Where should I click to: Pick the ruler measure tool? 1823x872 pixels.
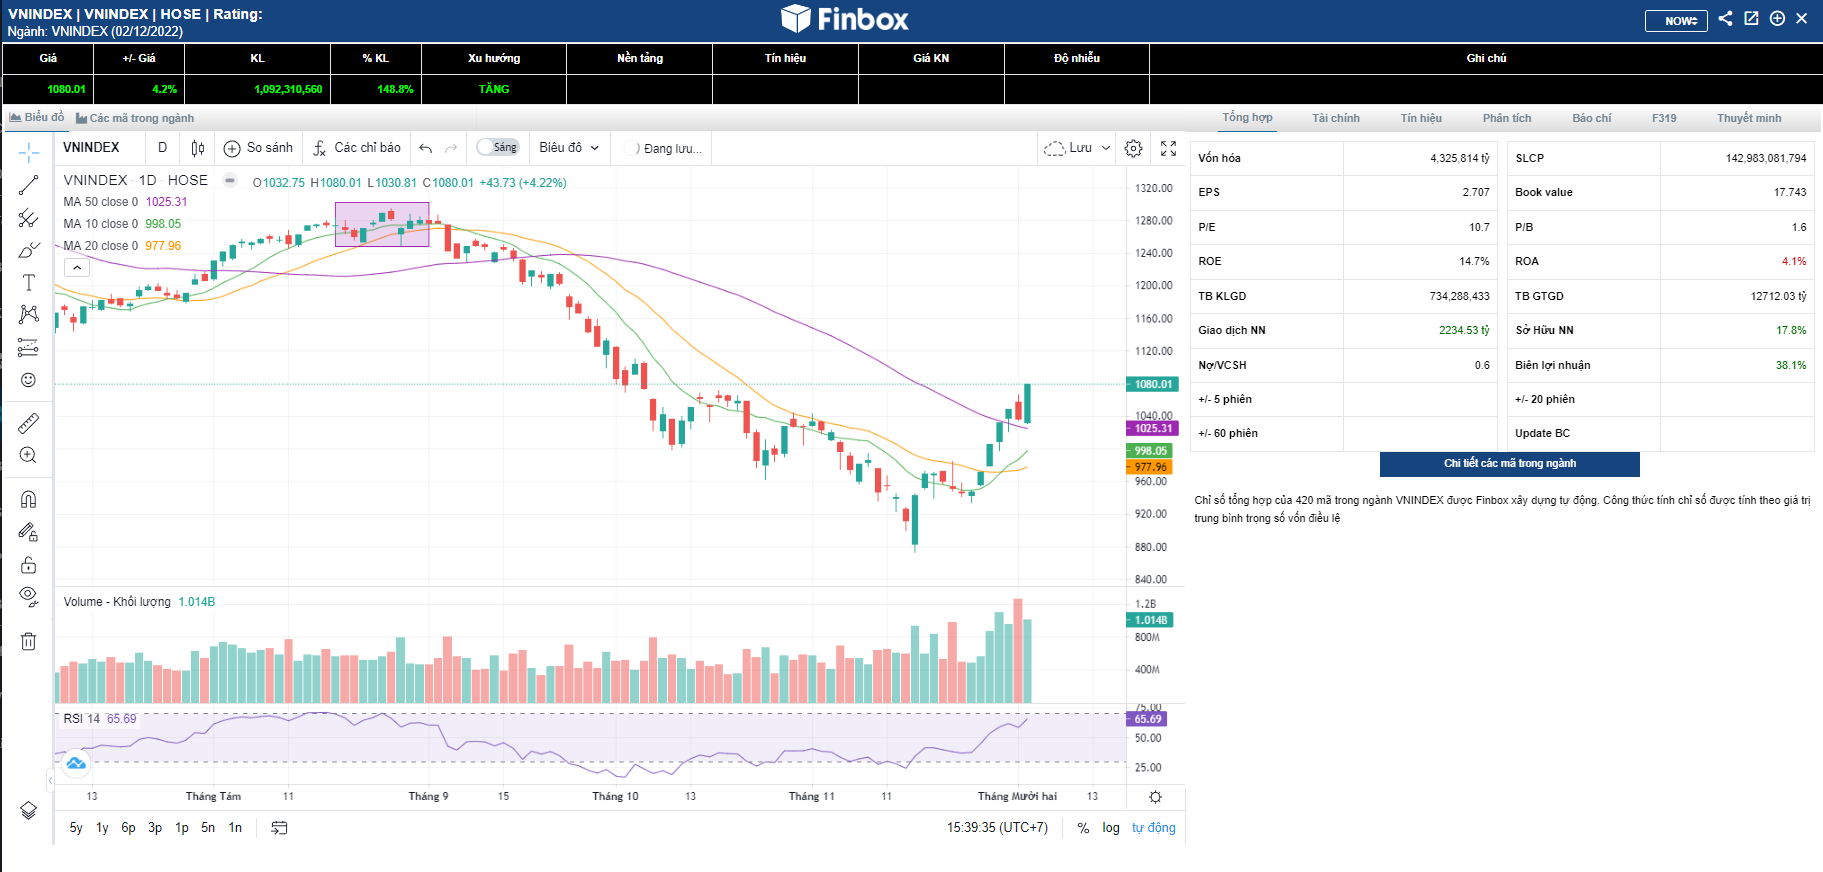click(28, 423)
